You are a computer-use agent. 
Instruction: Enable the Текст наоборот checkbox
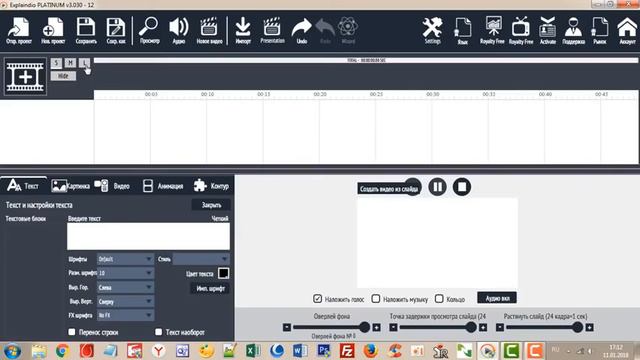(158, 332)
